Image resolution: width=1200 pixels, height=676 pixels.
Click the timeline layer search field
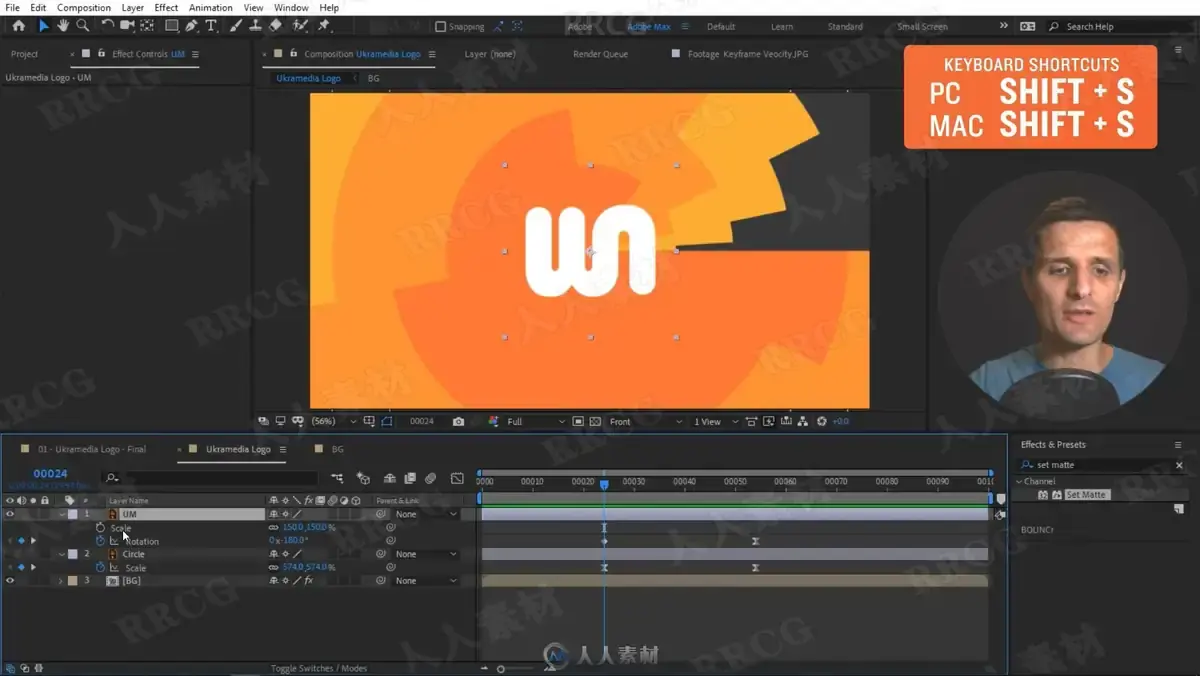(210, 478)
